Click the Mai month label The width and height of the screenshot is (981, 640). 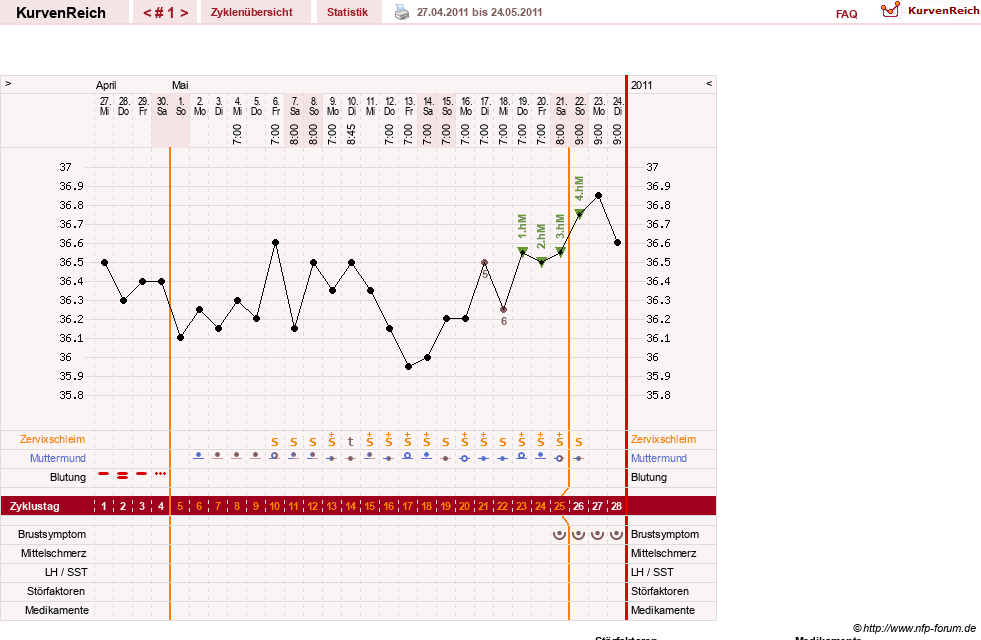click(x=180, y=85)
